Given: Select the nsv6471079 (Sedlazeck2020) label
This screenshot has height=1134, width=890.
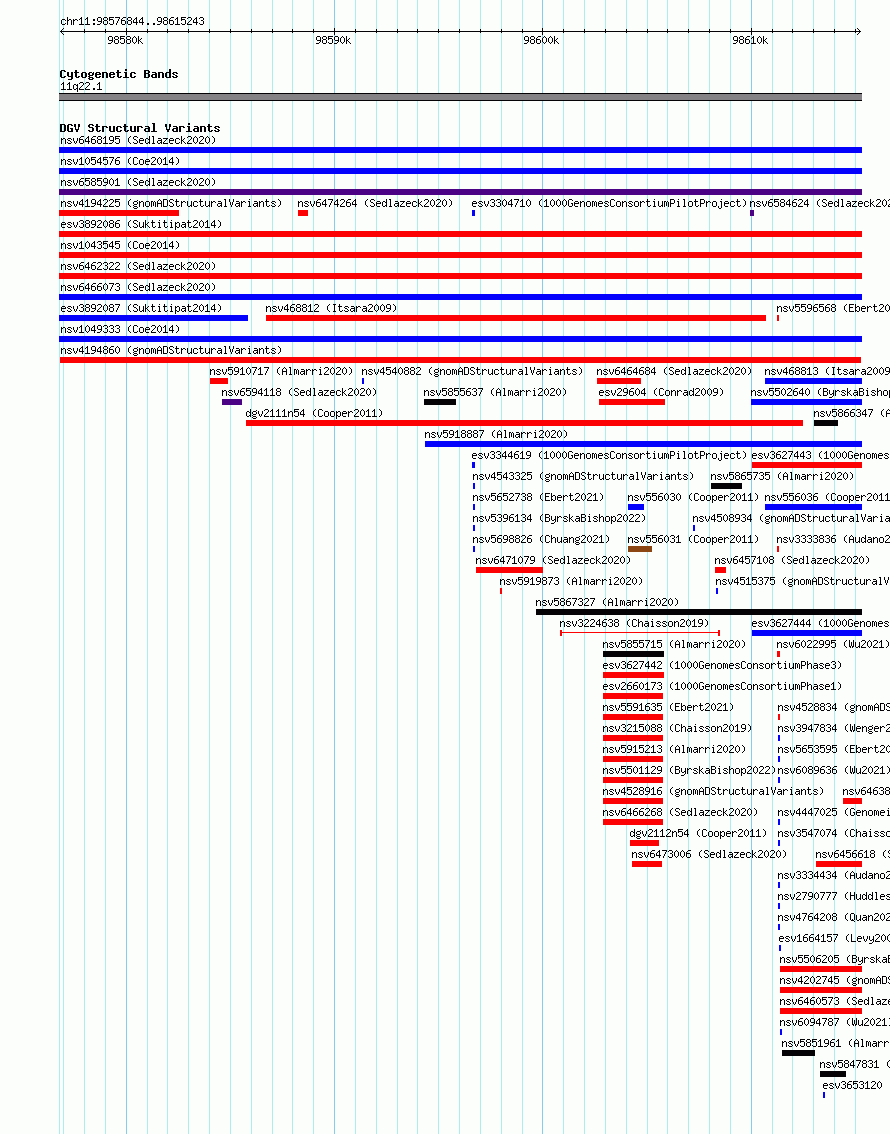Looking at the screenshot, I should [x=553, y=560].
